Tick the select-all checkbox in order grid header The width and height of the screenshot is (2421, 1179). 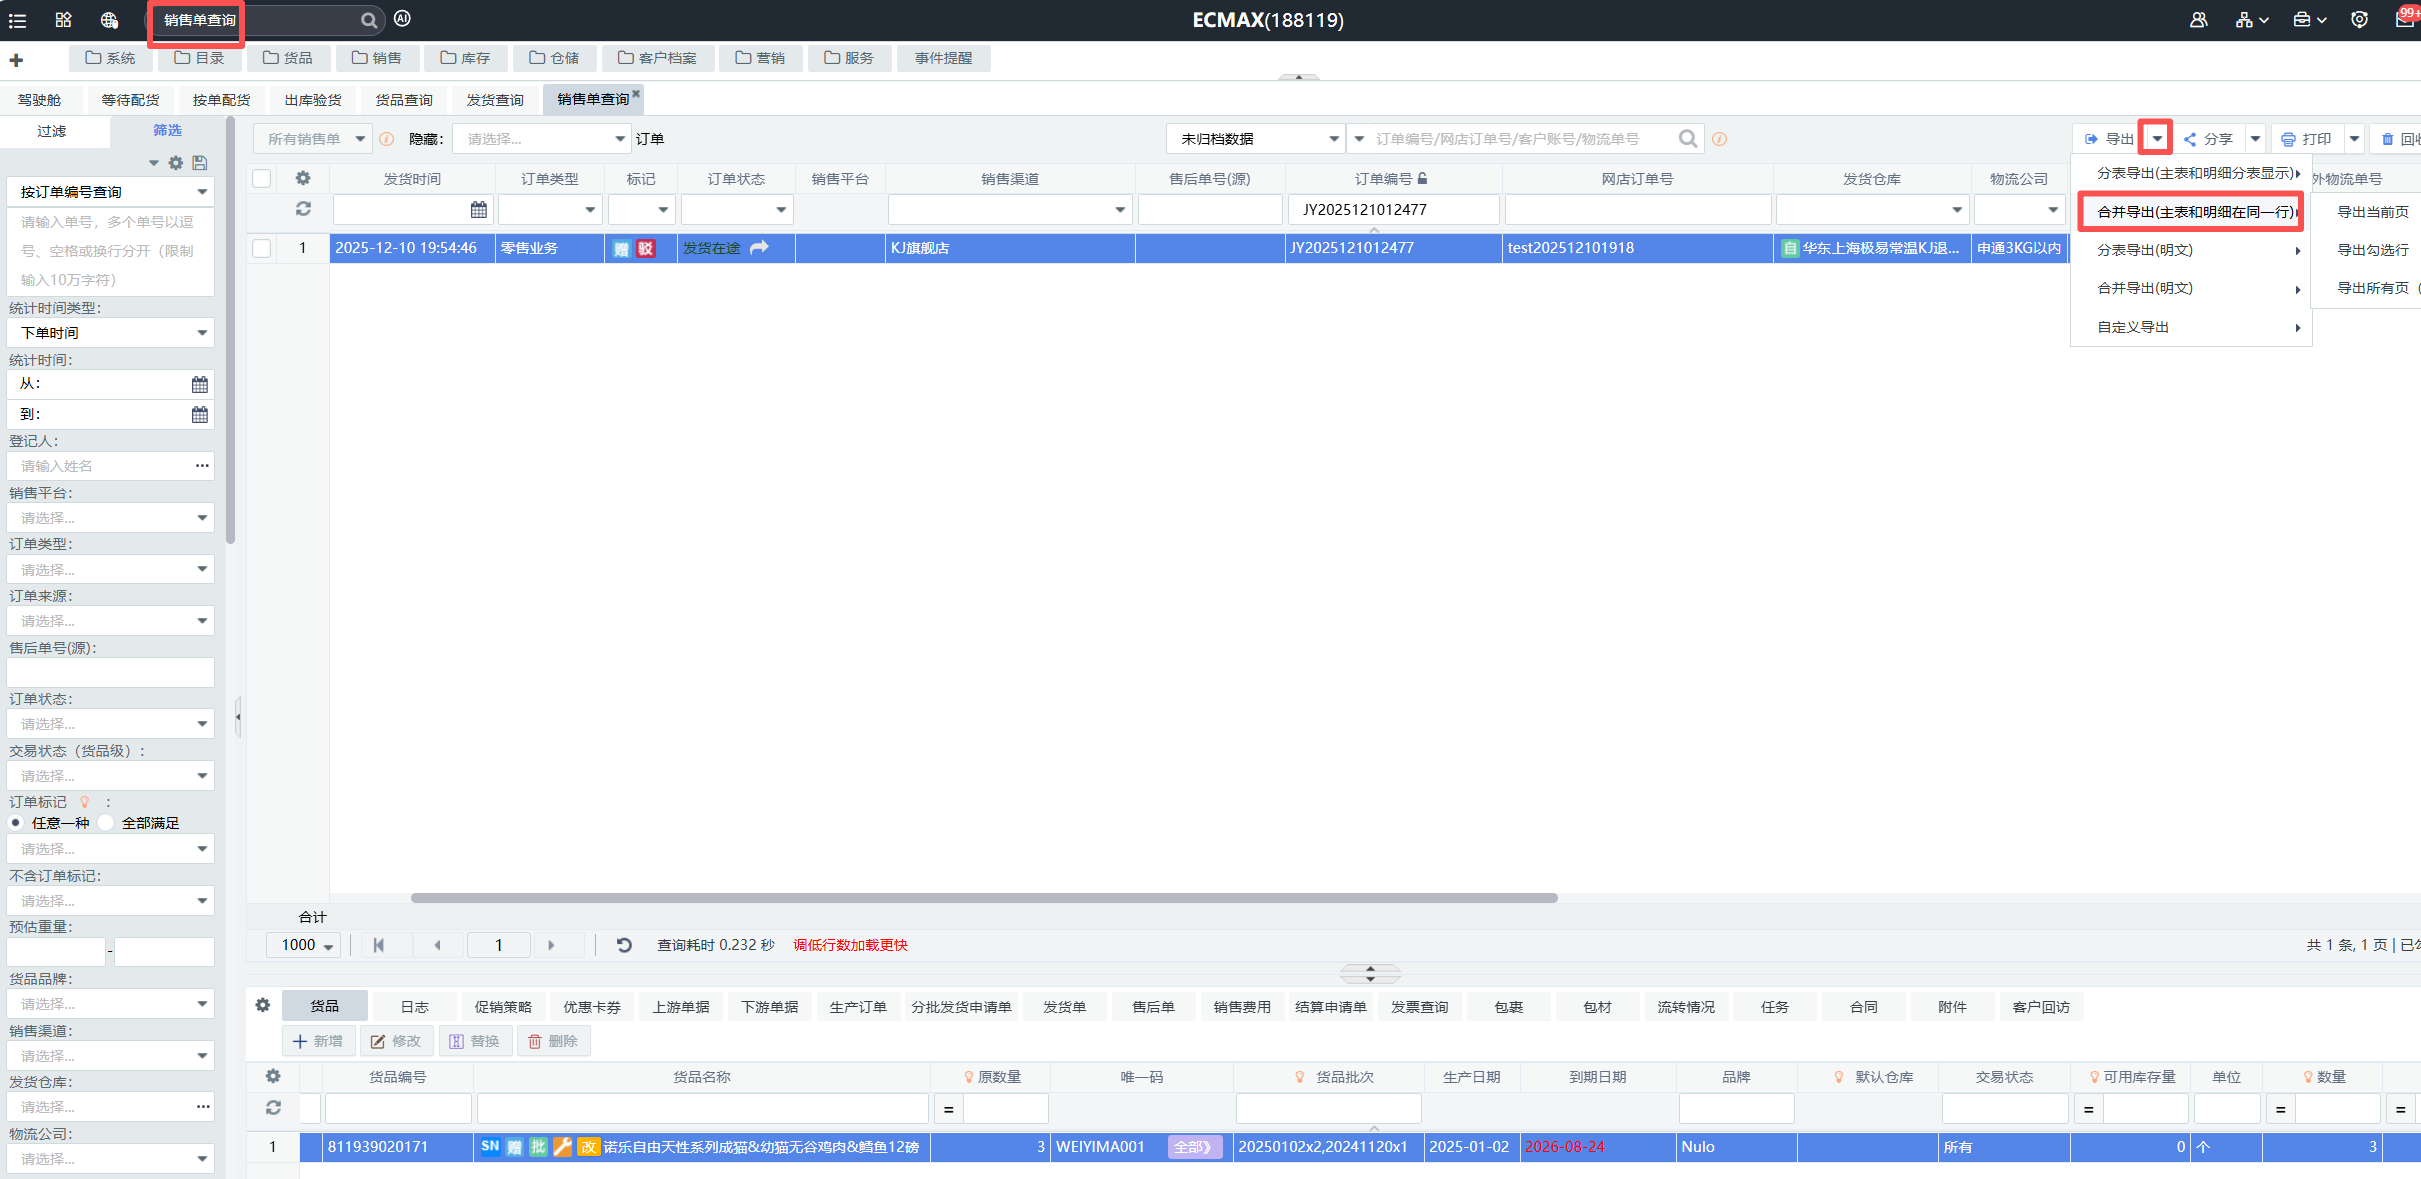pyautogui.click(x=262, y=179)
